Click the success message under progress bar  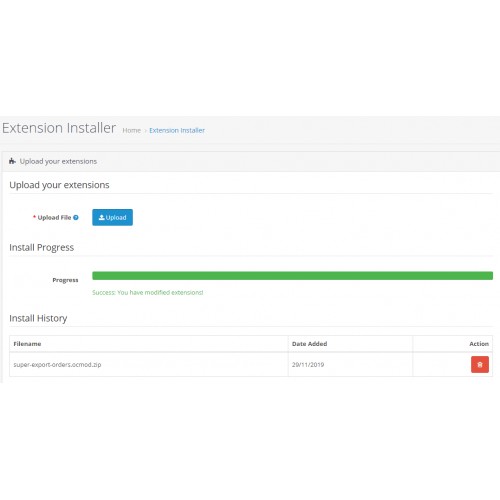pyautogui.click(x=148, y=292)
